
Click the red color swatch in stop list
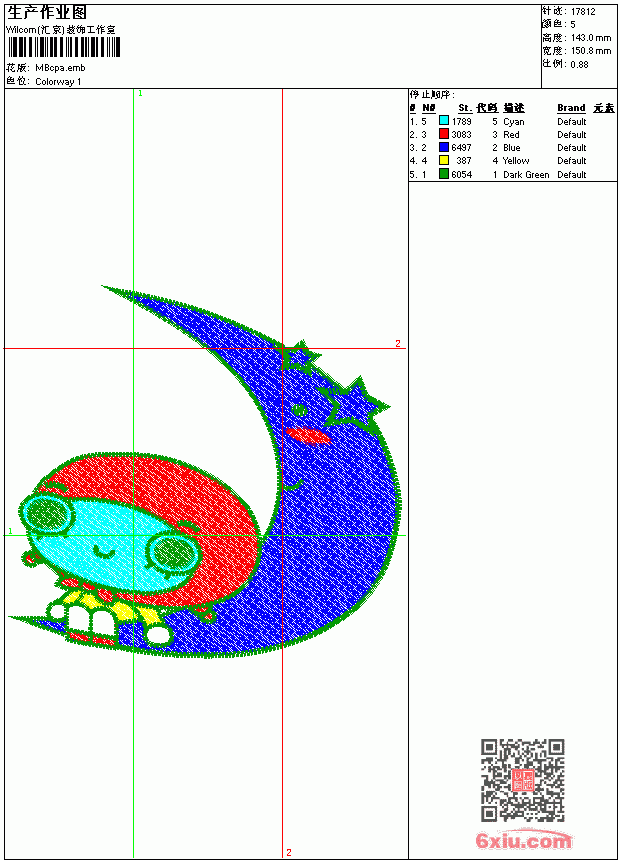pos(444,134)
